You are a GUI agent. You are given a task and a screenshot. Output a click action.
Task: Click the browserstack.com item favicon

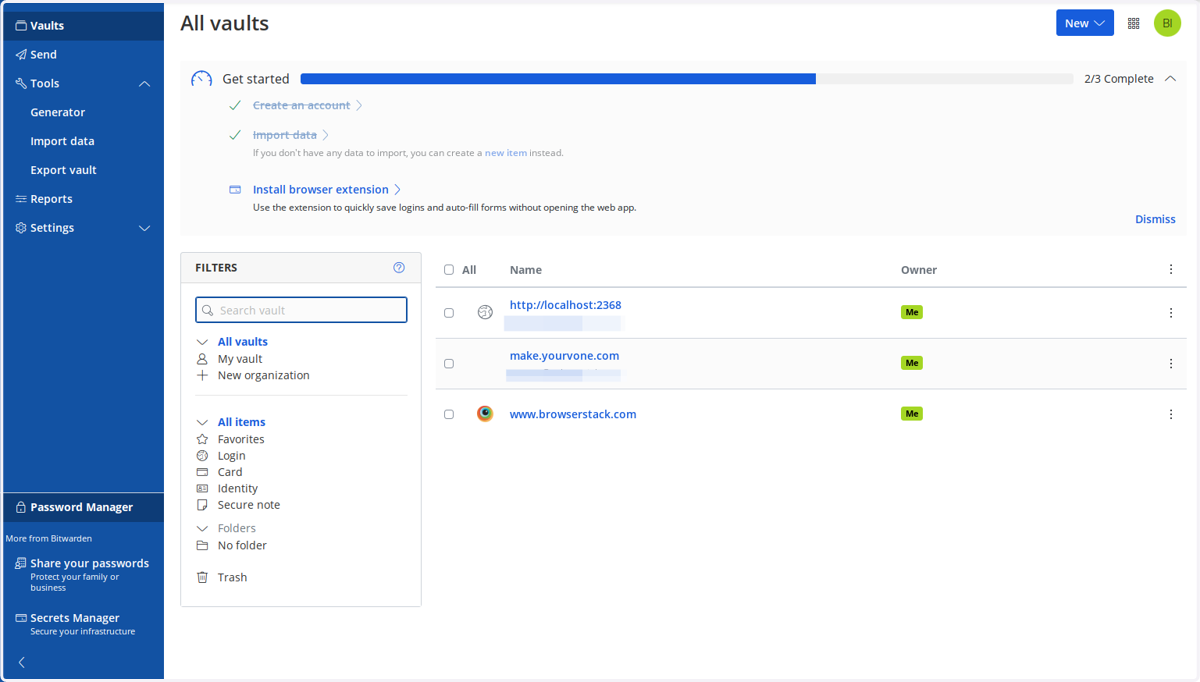click(x=485, y=414)
